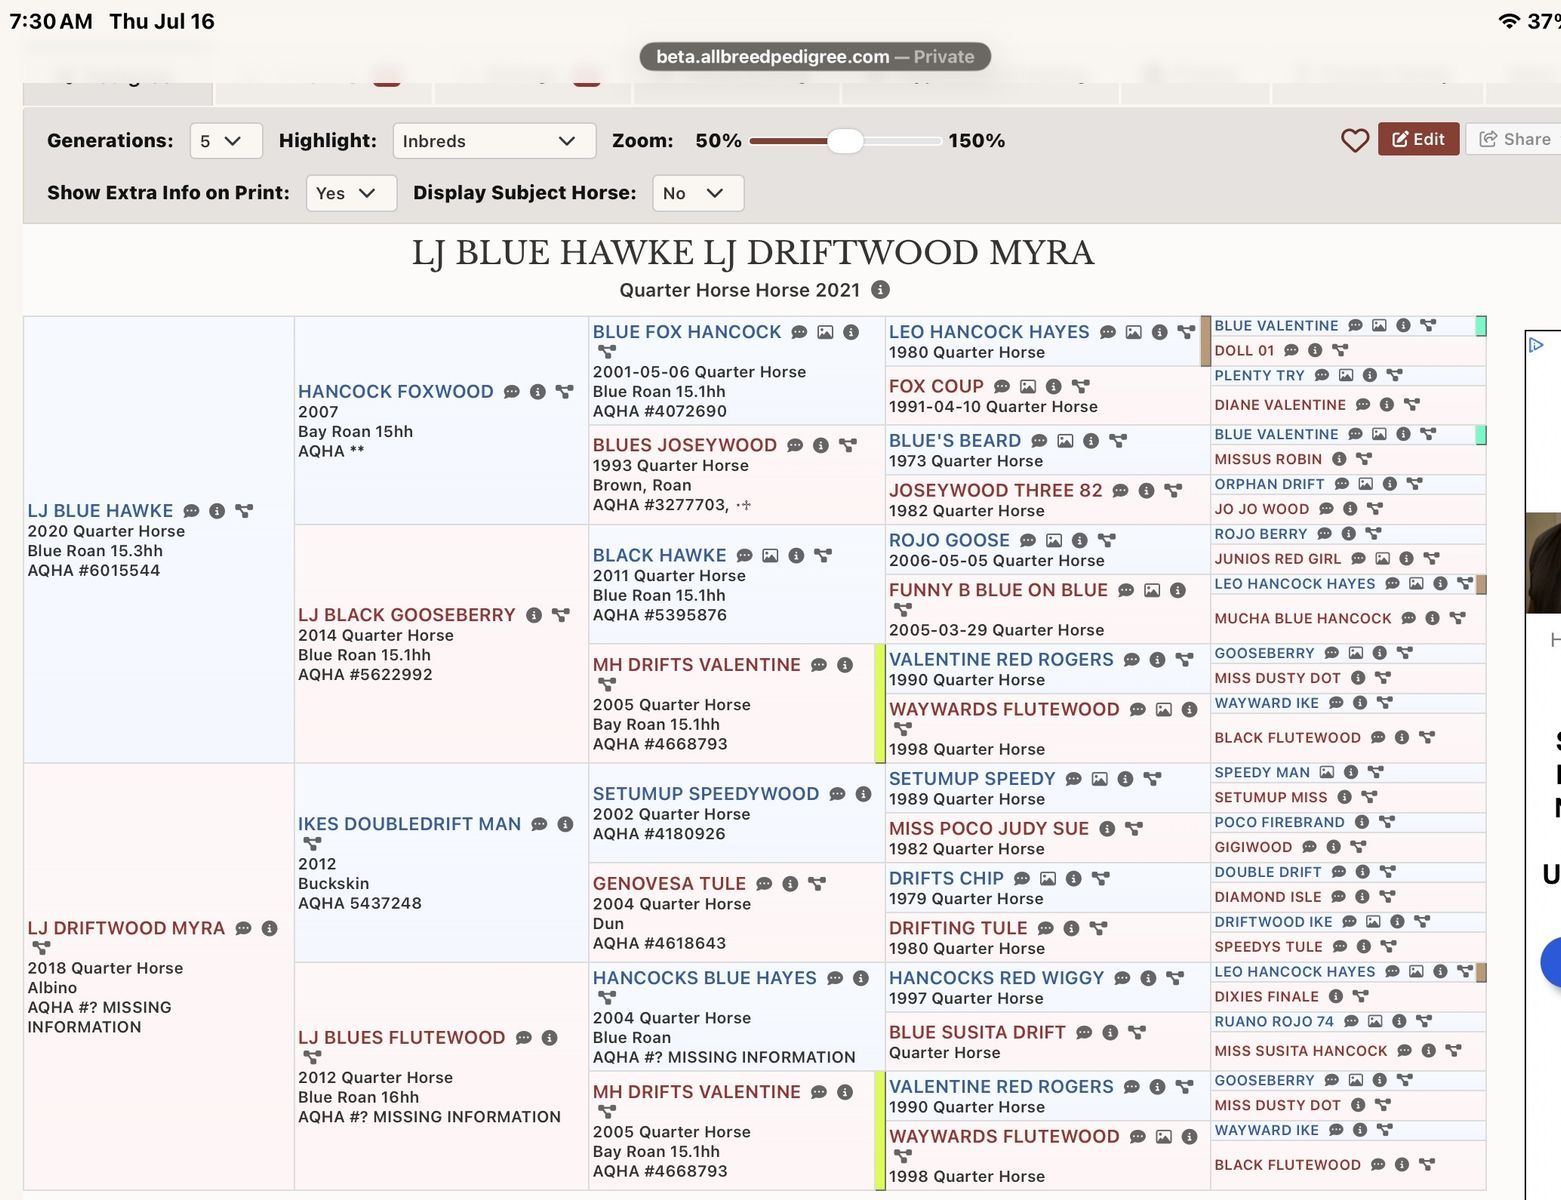Viewport: 1561px width, 1200px height.
Task: Click comment icon next to IKES DOUBLEDRIFT MAN
Action: pyautogui.click(x=539, y=824)
